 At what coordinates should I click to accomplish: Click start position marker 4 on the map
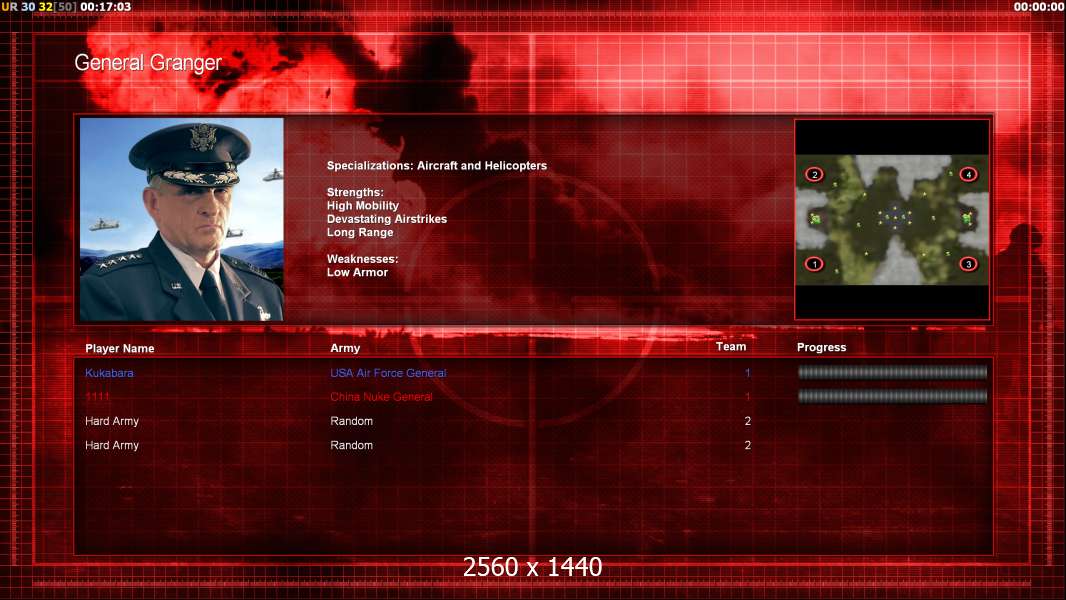pyautogui.click(x=968, y=175)
